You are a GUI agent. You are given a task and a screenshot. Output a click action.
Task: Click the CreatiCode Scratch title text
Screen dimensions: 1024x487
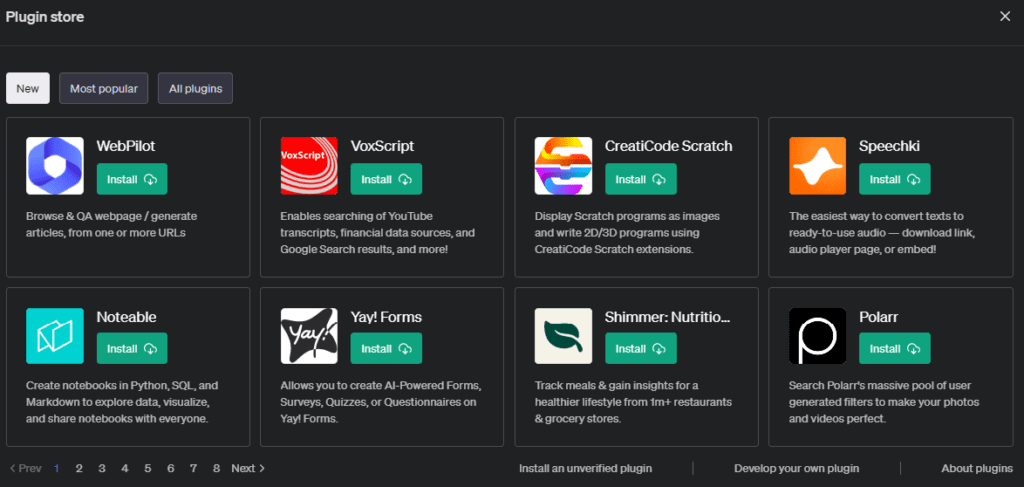tap(669, 146)
